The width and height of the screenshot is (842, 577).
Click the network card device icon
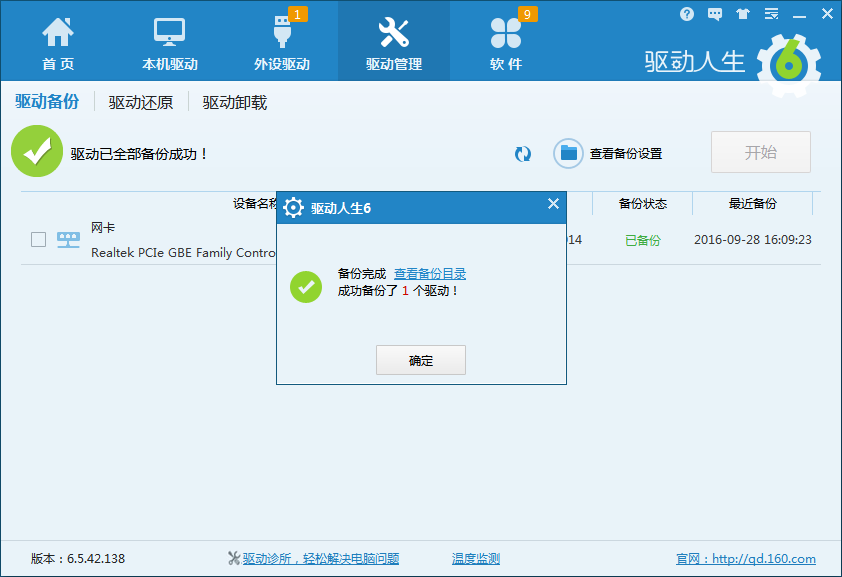point(68,240)
